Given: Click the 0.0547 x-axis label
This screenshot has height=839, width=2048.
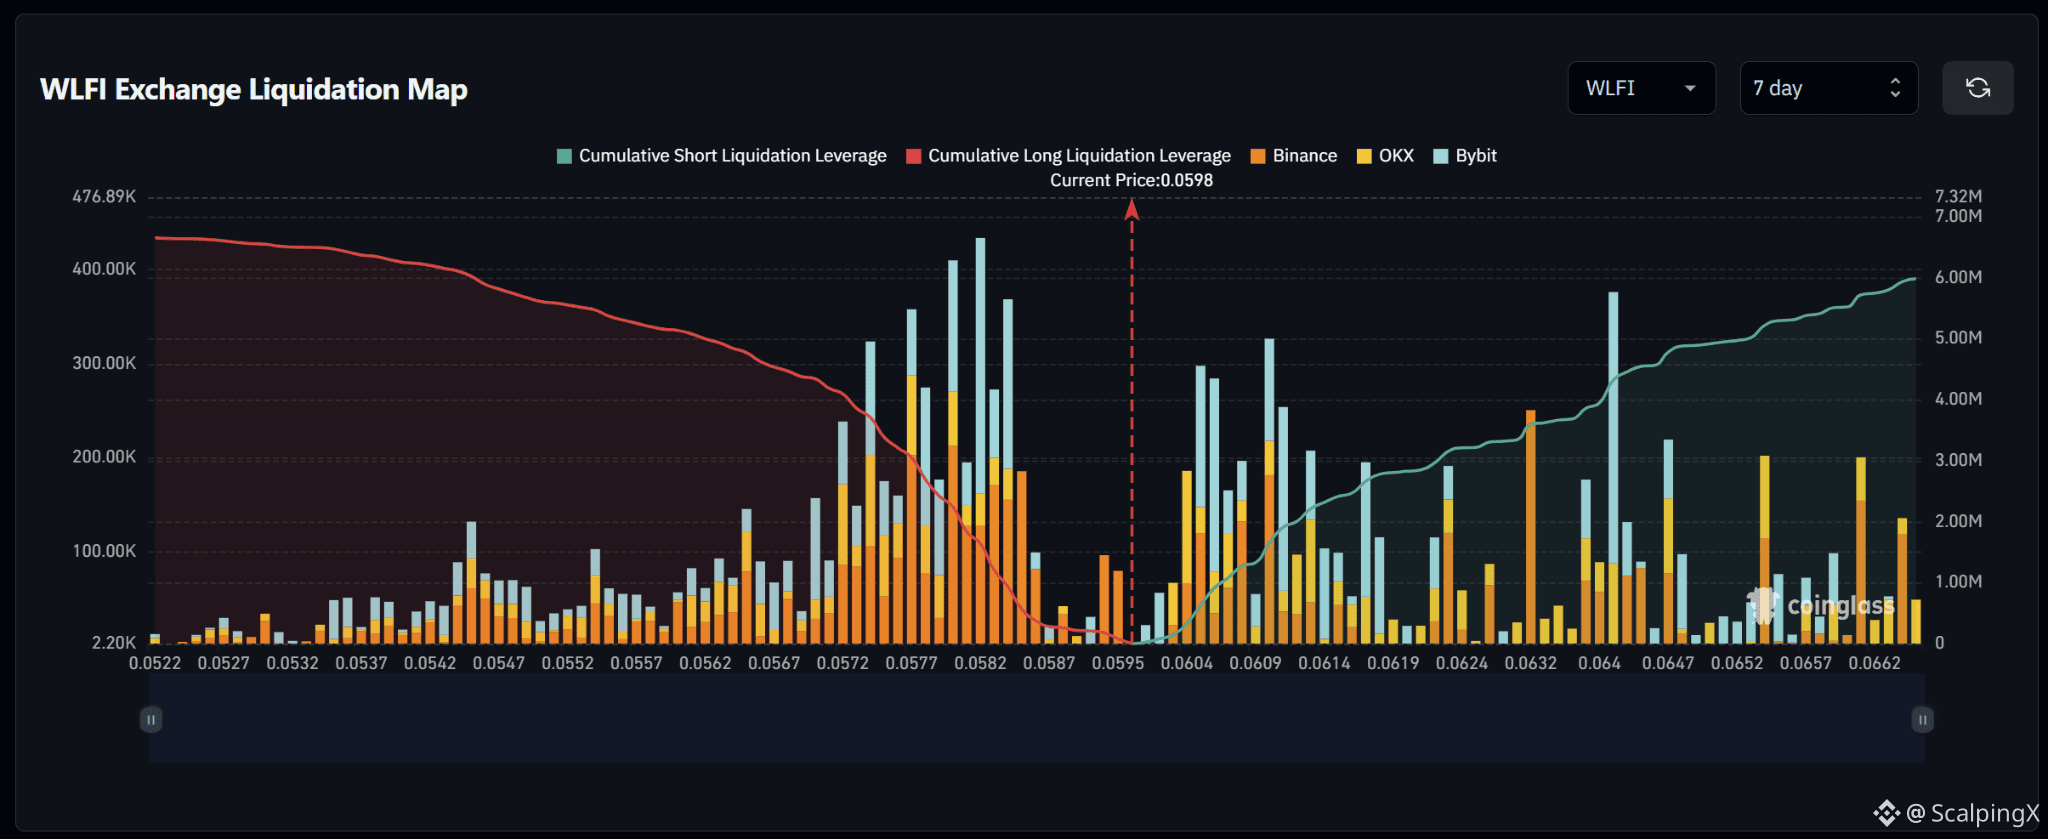Looking at the screenshot, I should click(x=499, y=663).
